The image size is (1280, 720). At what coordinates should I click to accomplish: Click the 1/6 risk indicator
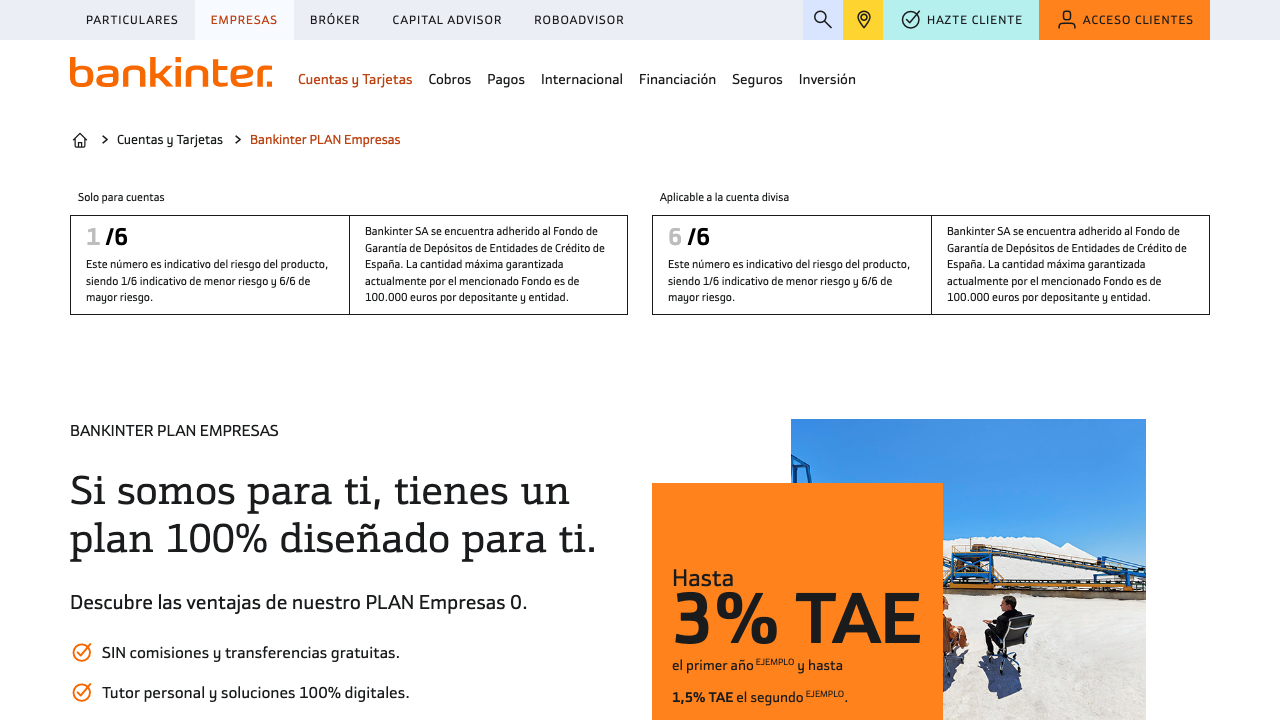[x=107, y=237]
